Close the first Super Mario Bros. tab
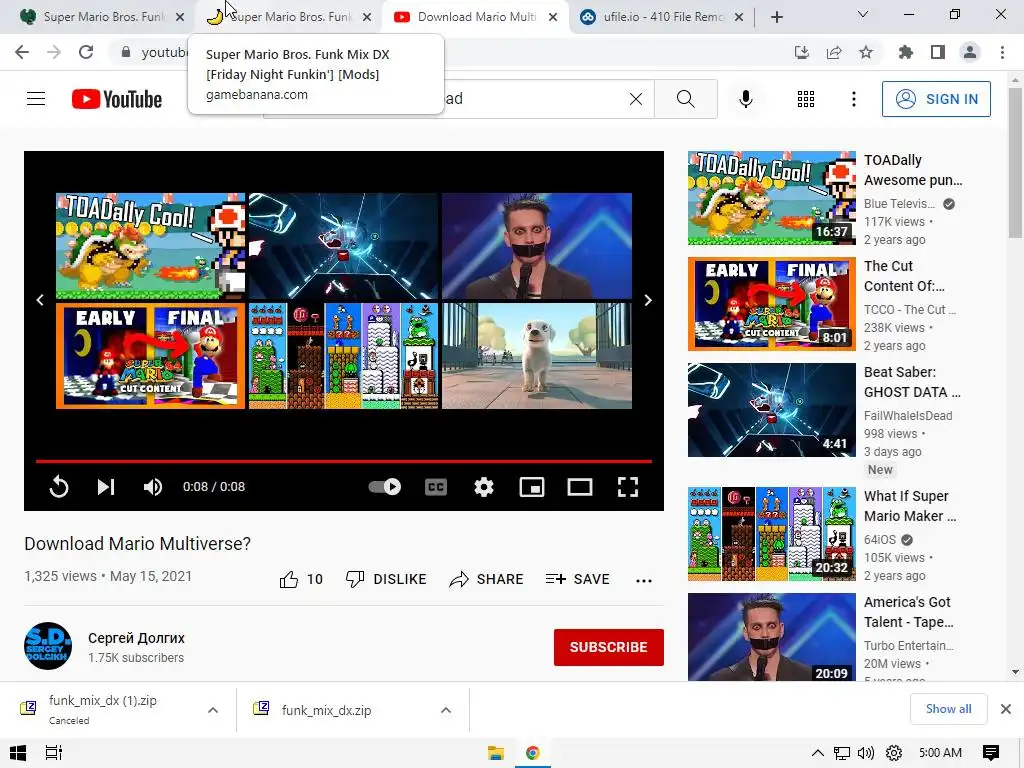1024x768 pixels. (180, 18)
